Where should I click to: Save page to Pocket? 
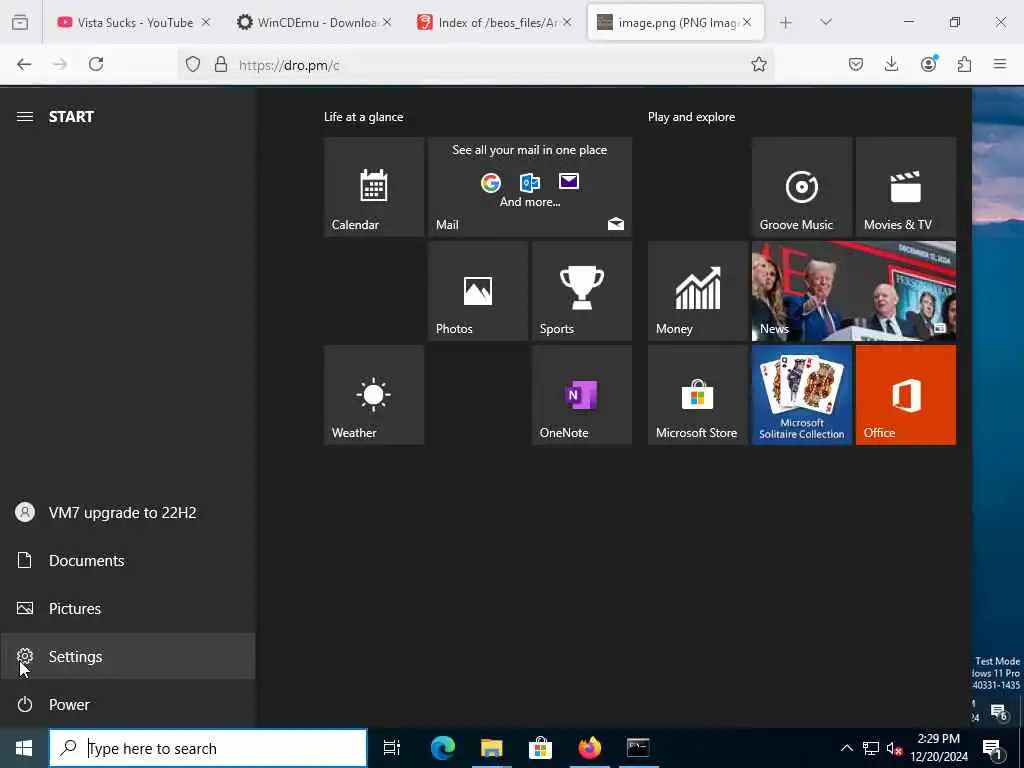[x=856, y=64]
